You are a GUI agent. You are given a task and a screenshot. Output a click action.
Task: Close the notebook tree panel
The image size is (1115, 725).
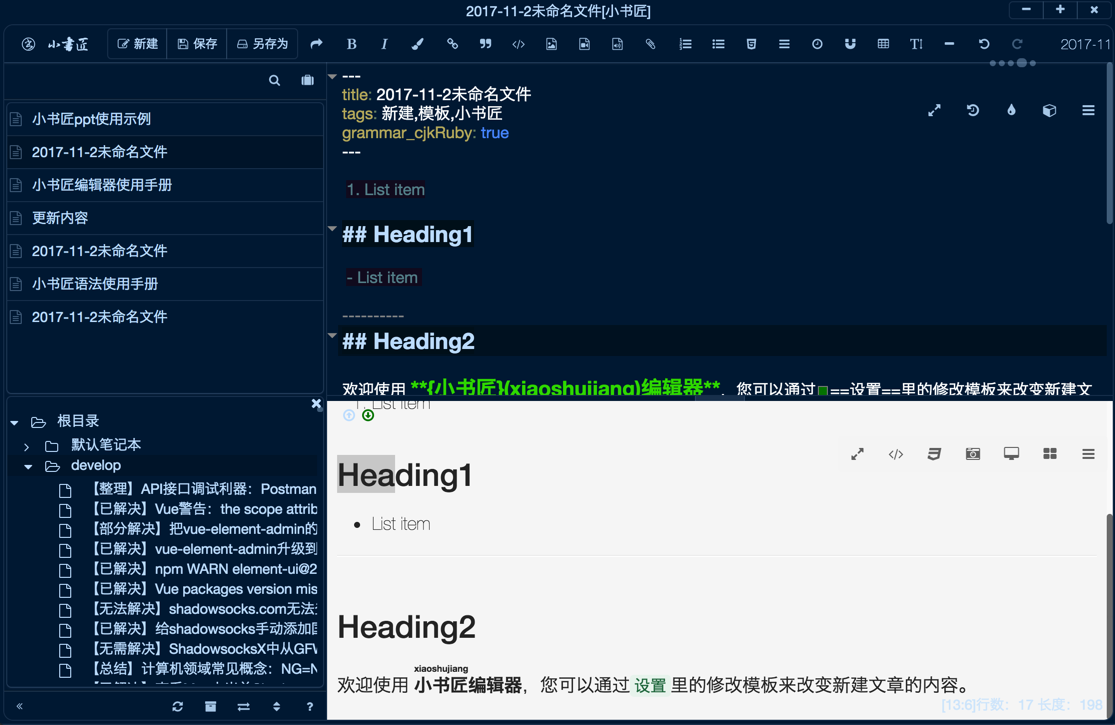316,404
